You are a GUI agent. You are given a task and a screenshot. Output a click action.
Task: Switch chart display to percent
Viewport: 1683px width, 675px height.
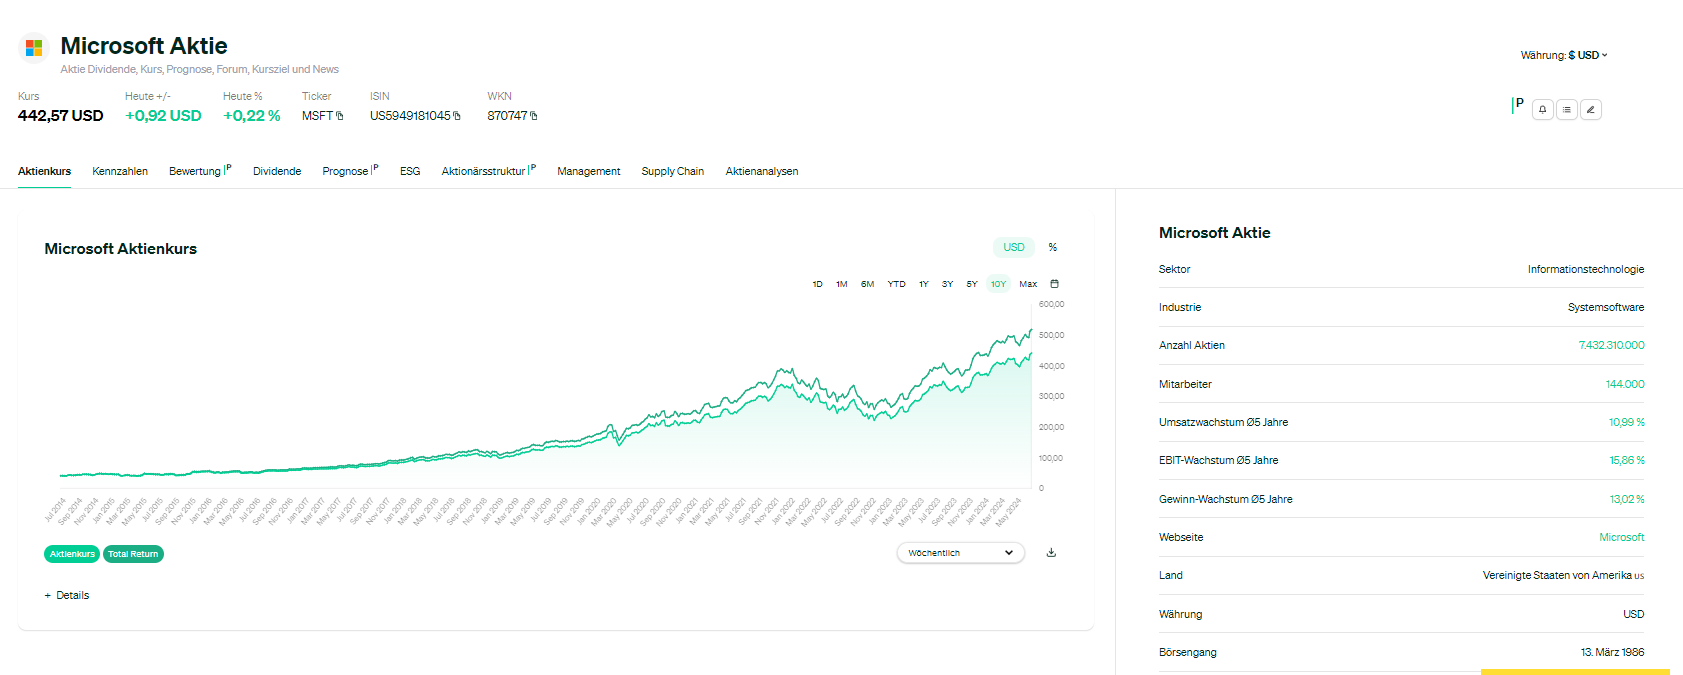point(1053,247)
